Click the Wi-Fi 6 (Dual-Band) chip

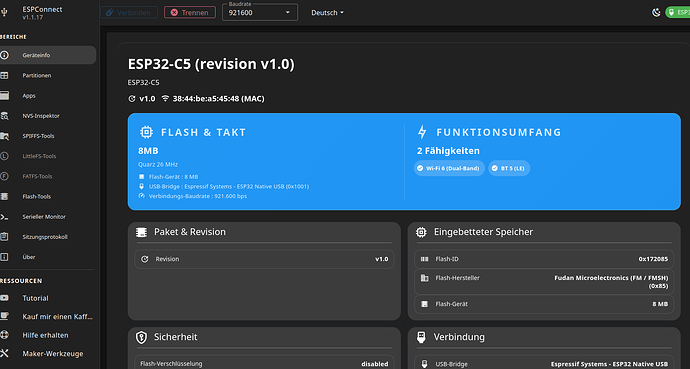pos(449,168)
